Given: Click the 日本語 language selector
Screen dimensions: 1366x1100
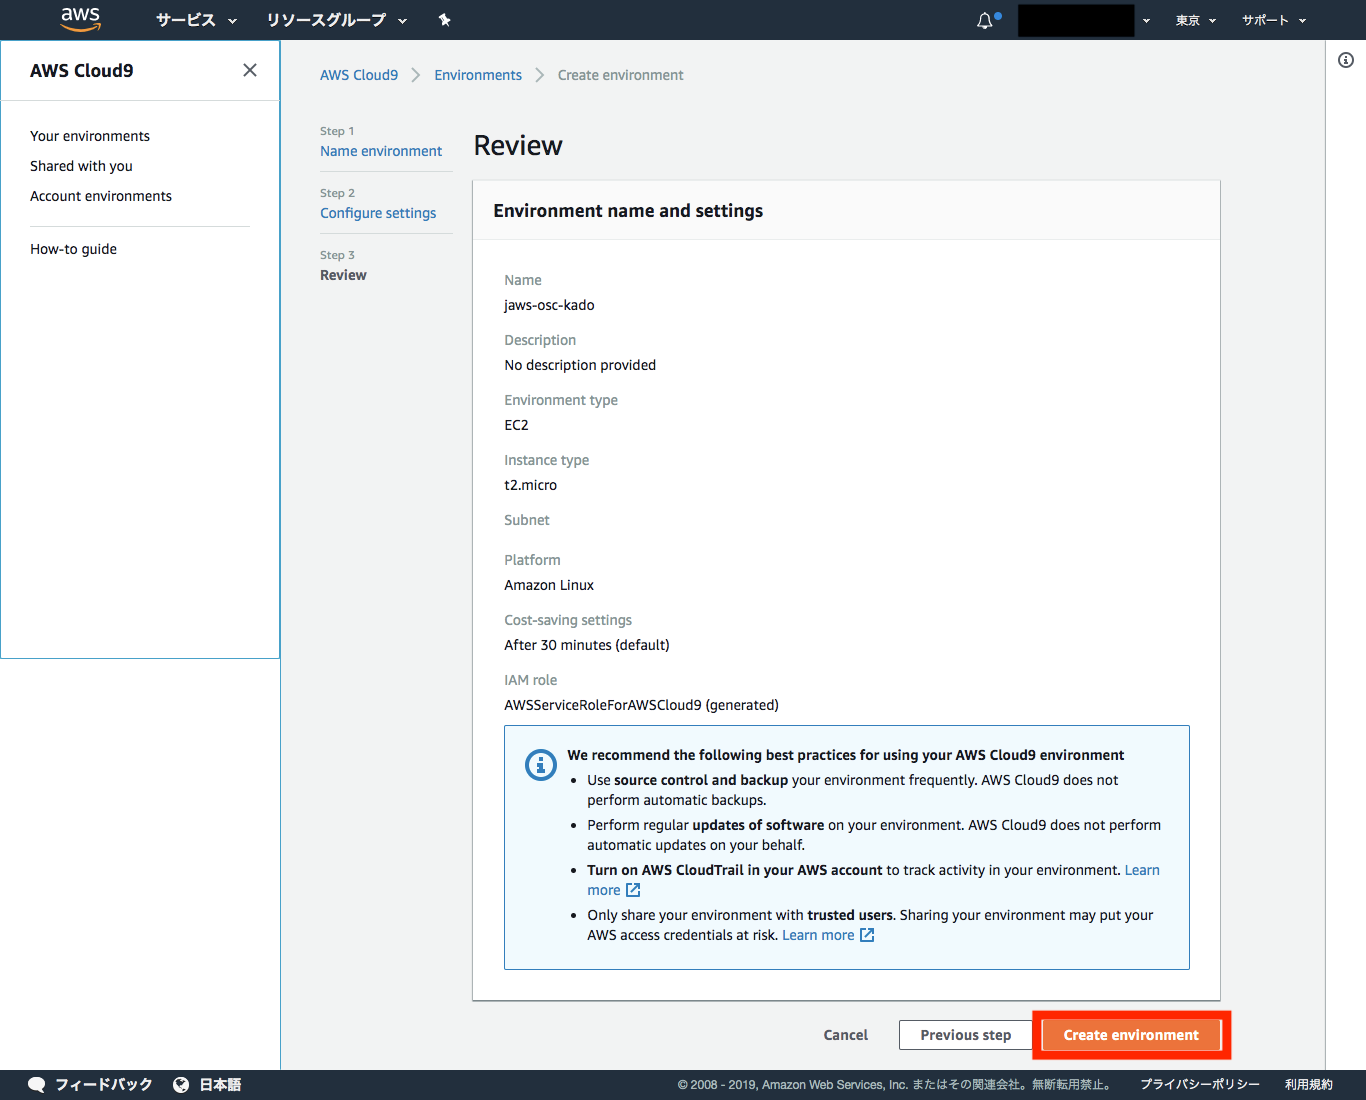Looking at the screenshot, I should [220, 1085].
